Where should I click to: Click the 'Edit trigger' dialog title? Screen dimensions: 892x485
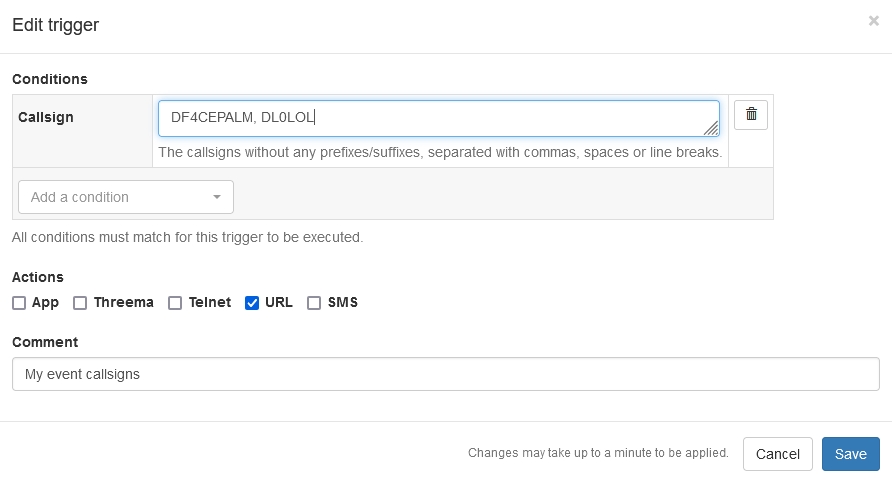click(x=55, y=25)
